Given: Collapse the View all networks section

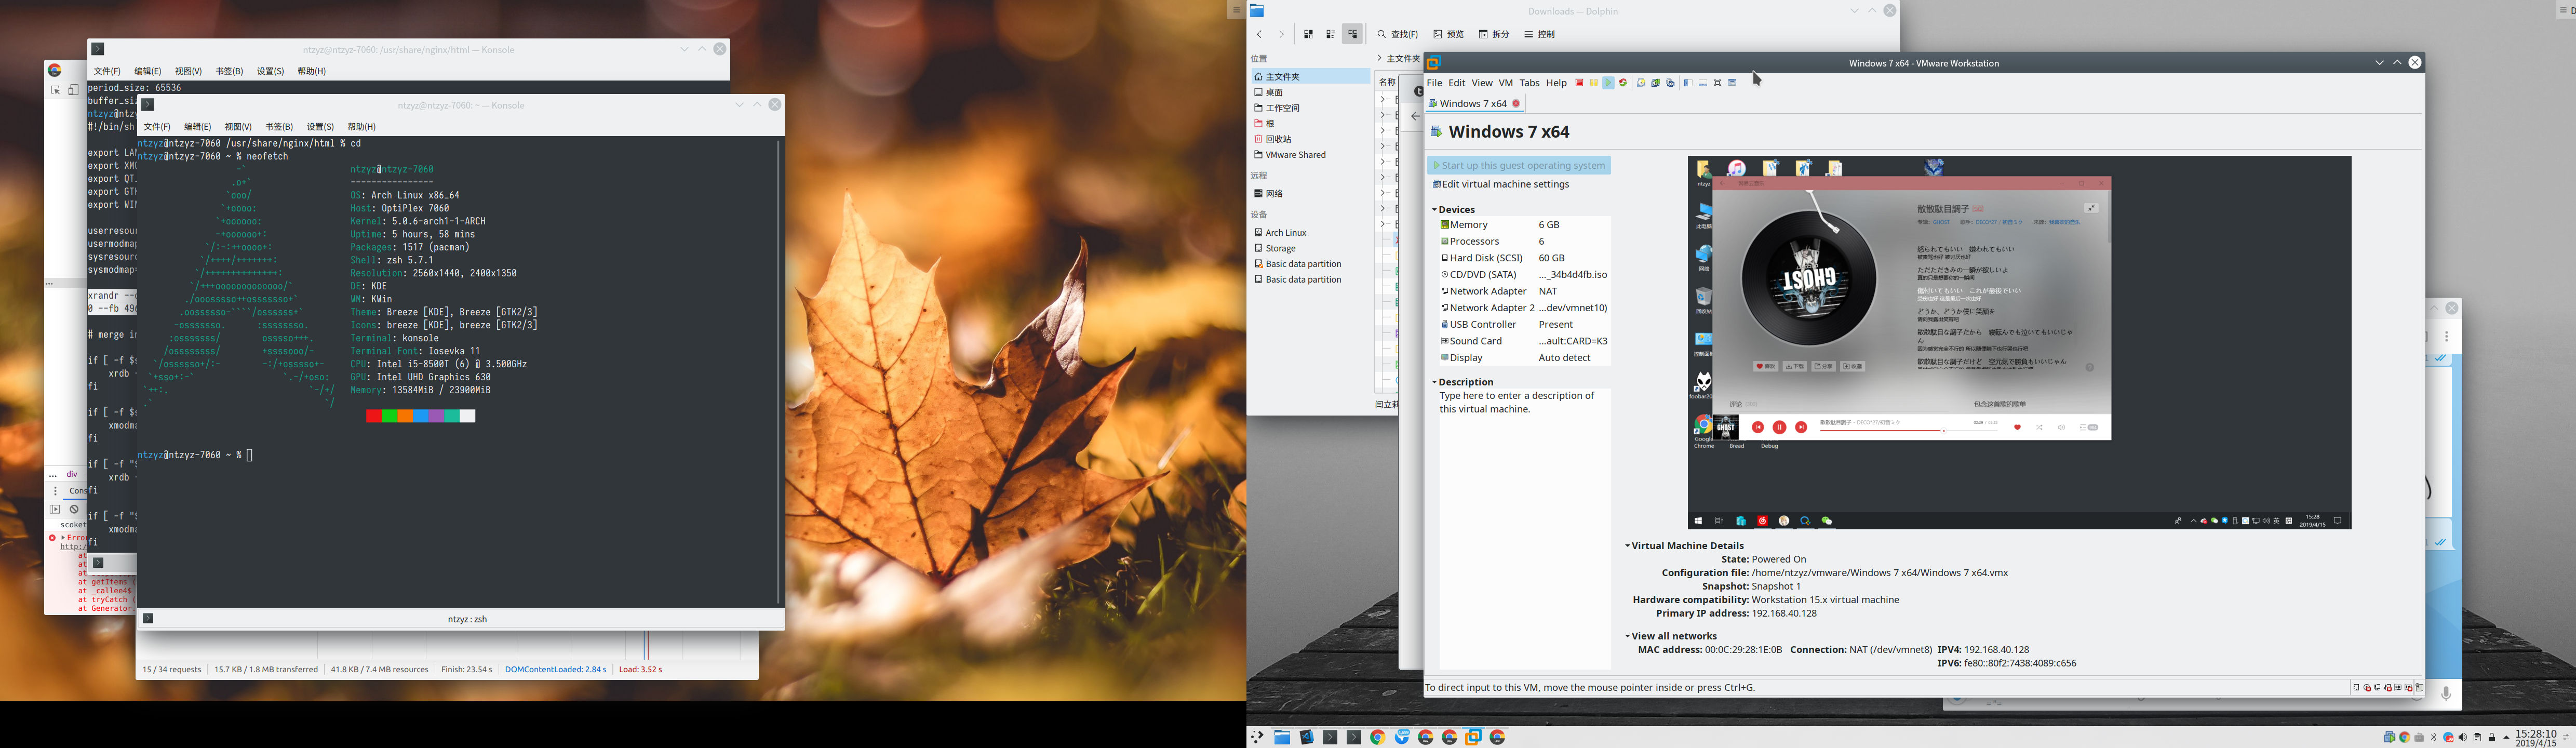Looking at the screenshot, I should tap(1628, 636).
